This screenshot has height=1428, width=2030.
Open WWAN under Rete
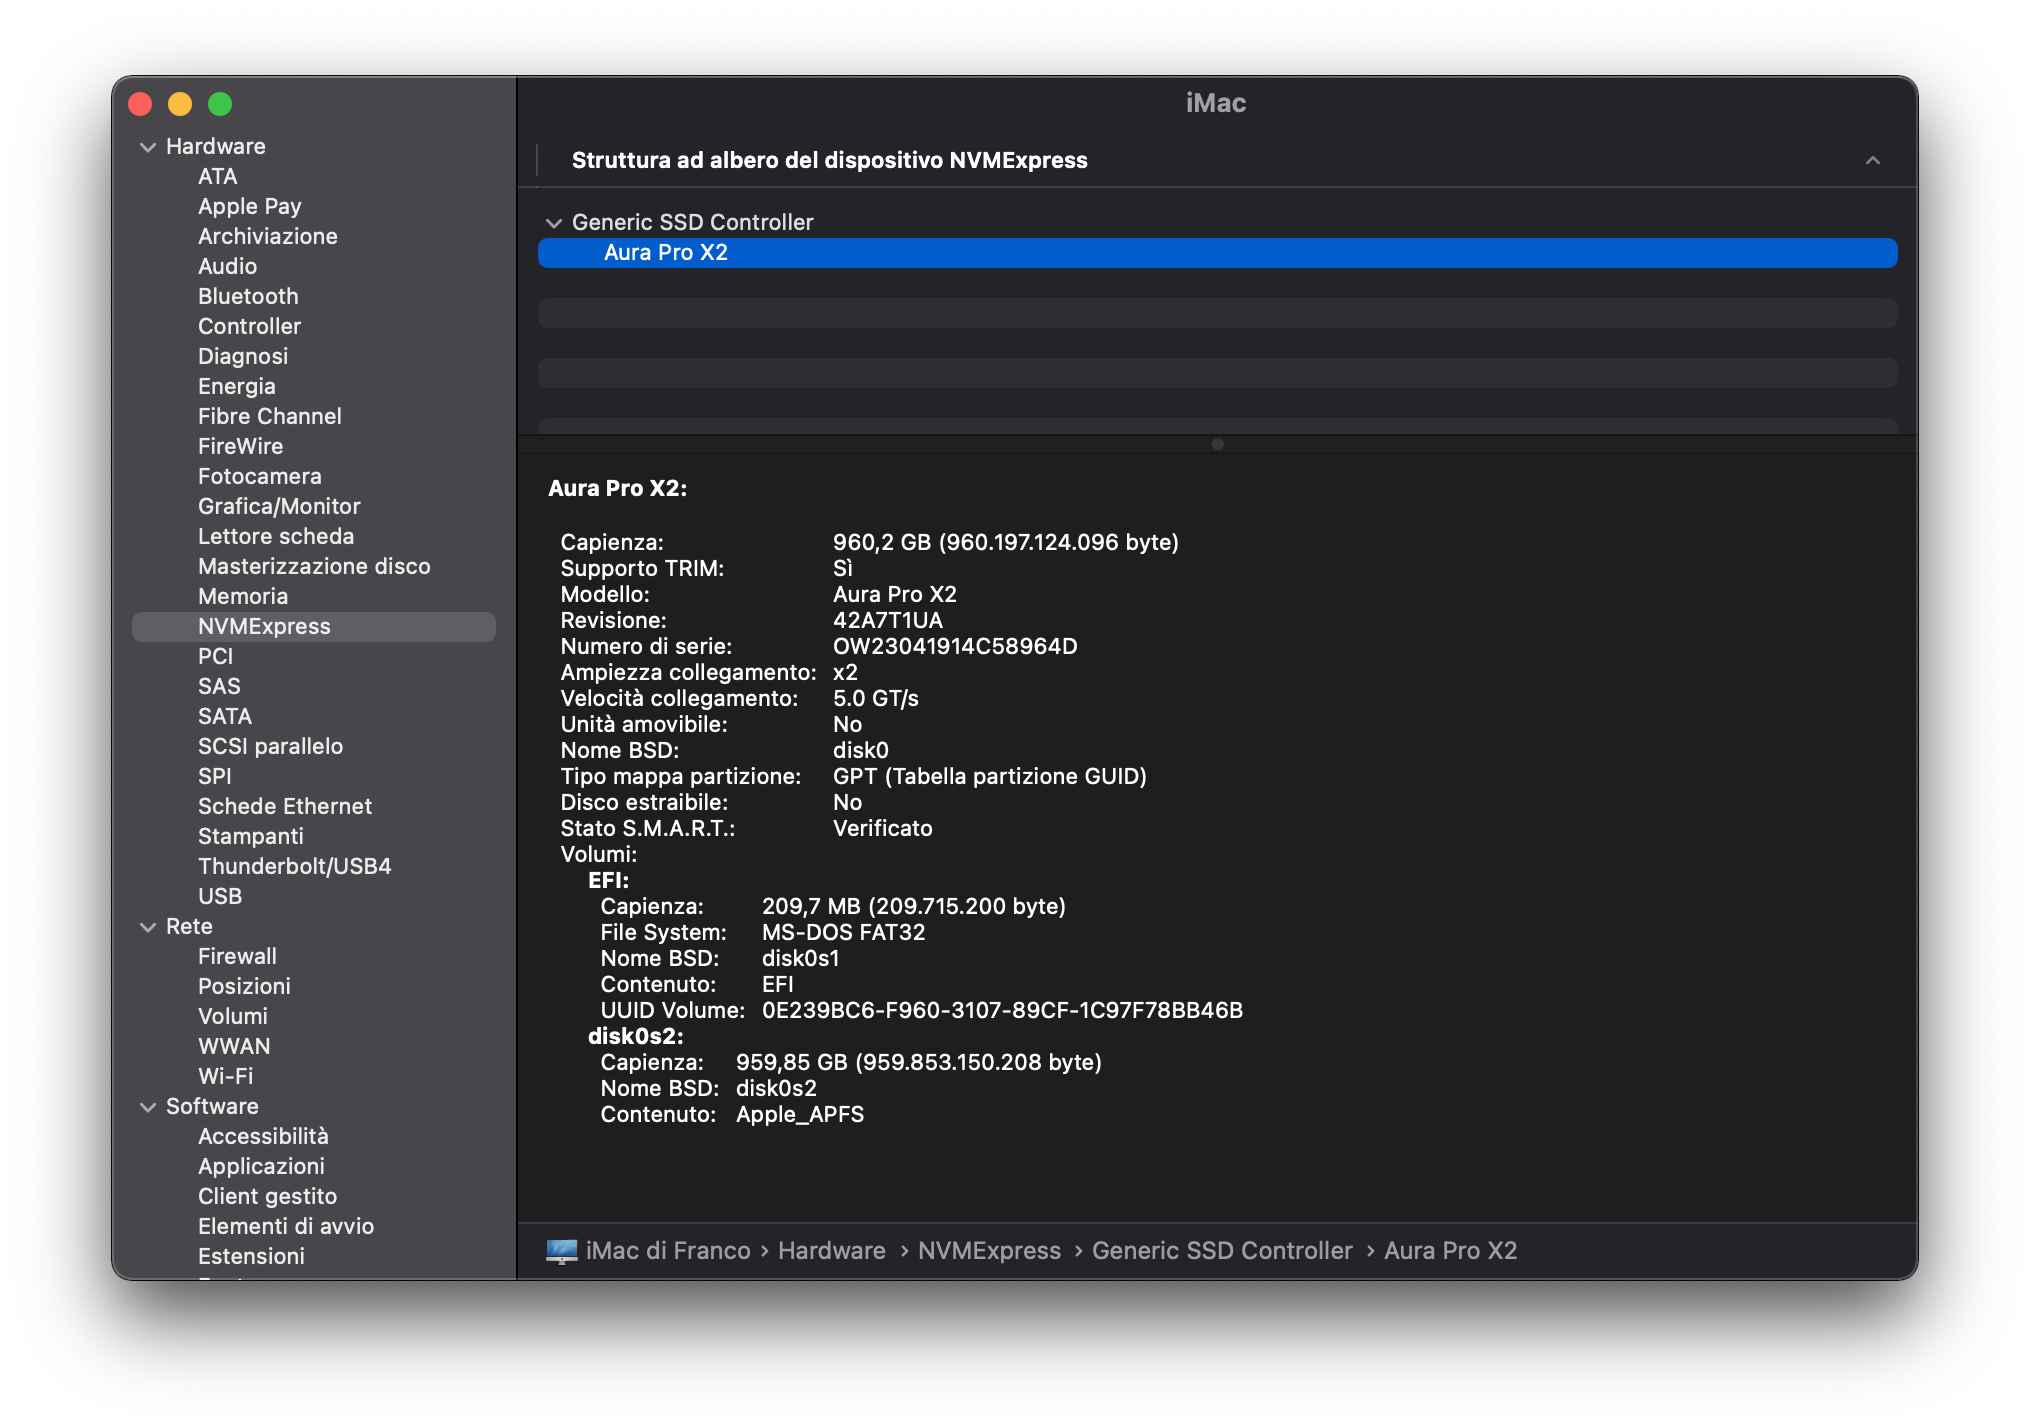(235, 1046)
